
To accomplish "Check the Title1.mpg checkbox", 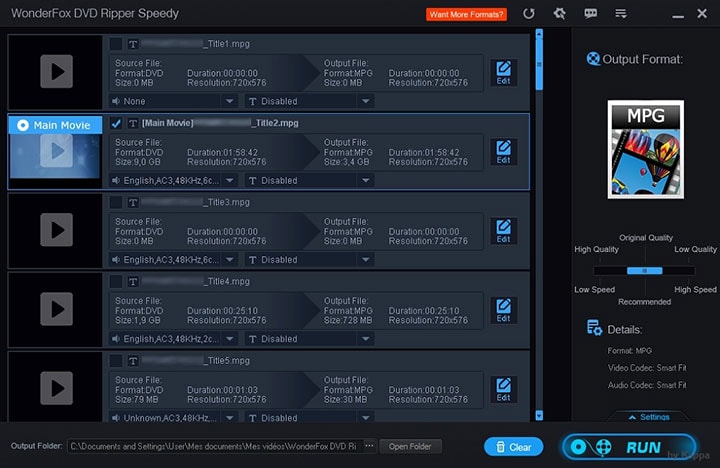I will [116, 44].
